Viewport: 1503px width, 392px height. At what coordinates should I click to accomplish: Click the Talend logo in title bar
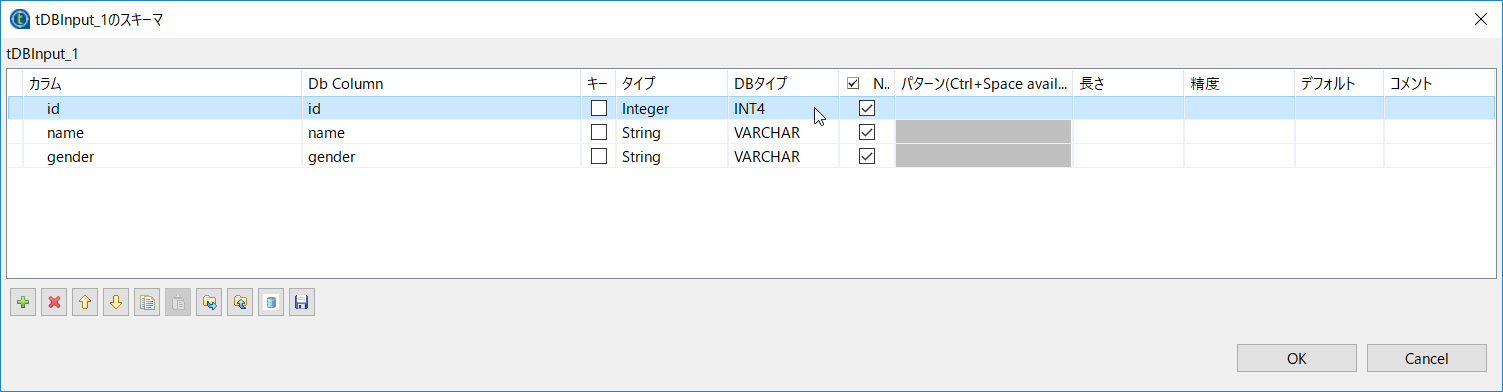point(19,19)
